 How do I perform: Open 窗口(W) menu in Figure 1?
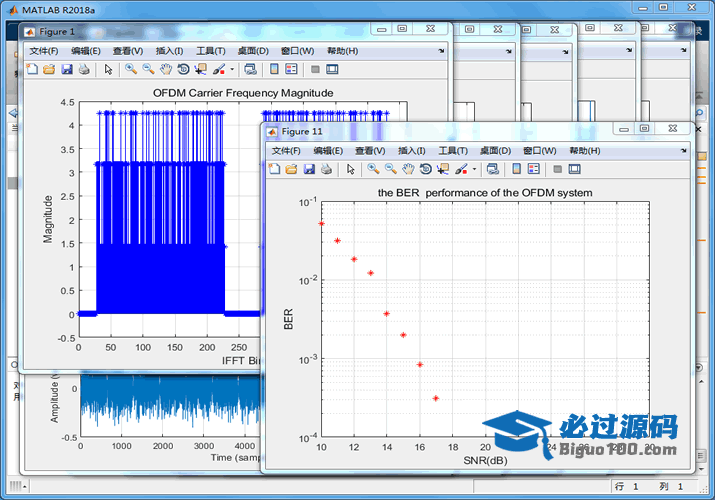click(297, 51)
